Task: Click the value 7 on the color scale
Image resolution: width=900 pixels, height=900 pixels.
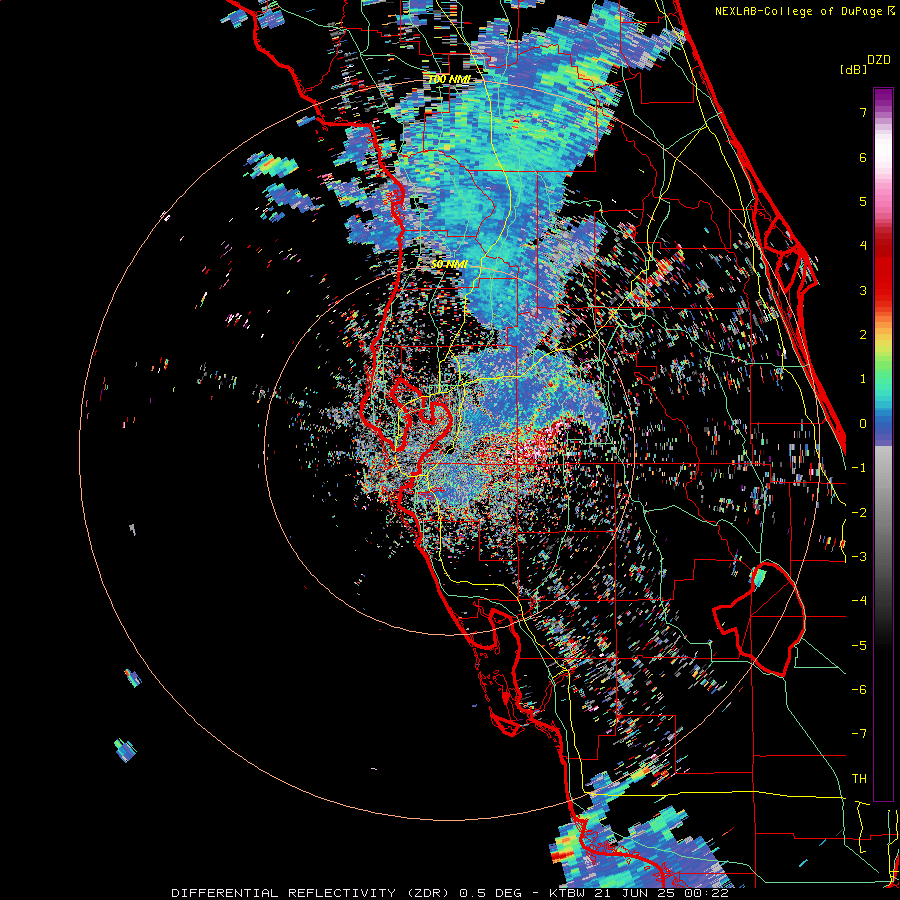Action: click(x=863, y=112)
